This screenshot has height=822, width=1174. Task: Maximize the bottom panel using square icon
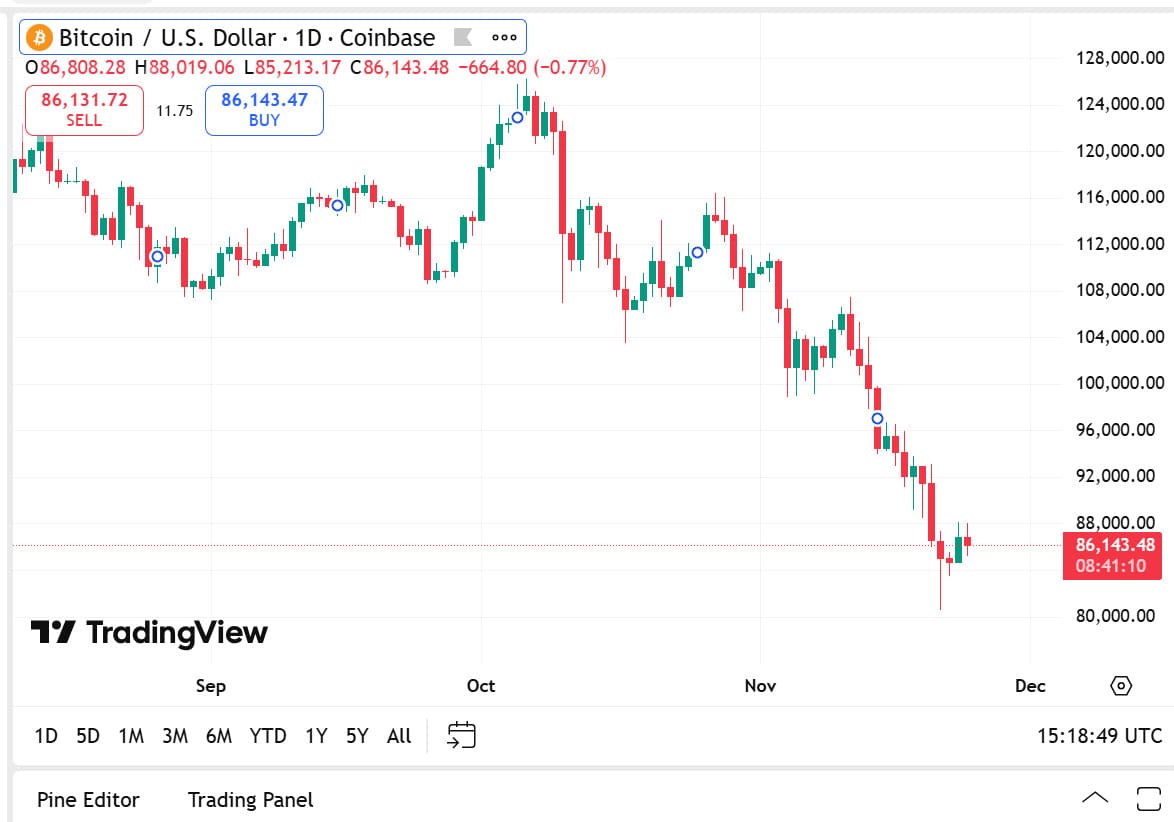click(x=1148, y=799)
